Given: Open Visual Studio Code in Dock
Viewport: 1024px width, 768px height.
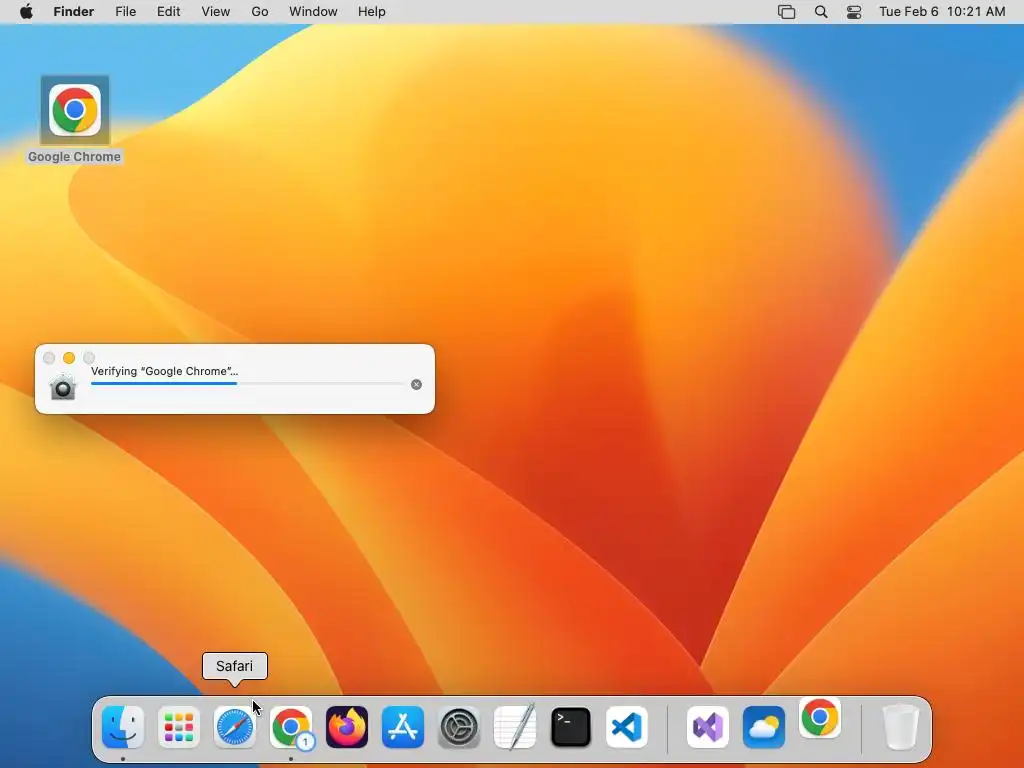Looking at the screenshot, I should coord(627,727).
